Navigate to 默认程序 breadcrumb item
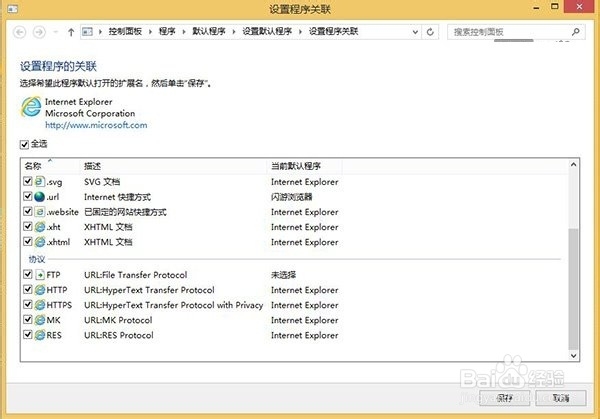The width and height of the screenshot is (600, 419). pos(209,31)
